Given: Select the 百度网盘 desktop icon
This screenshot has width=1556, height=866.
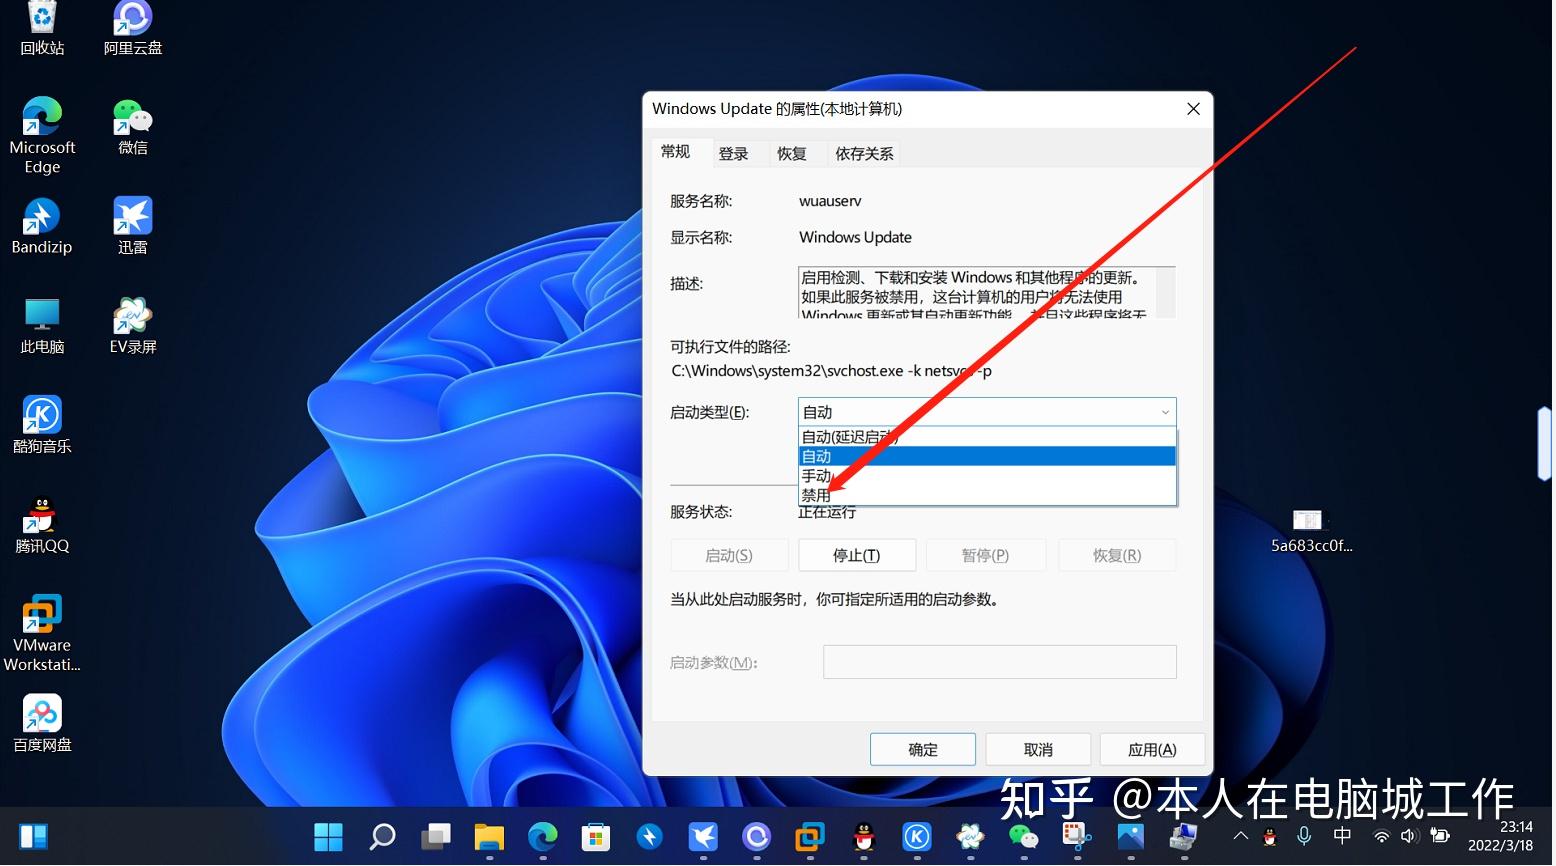Looking at the screenshot, I should (x=42, y=723).
